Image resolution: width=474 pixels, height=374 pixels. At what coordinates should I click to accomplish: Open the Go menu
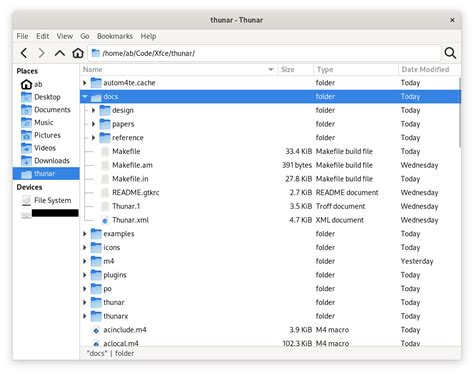click(x=85, y=36)
